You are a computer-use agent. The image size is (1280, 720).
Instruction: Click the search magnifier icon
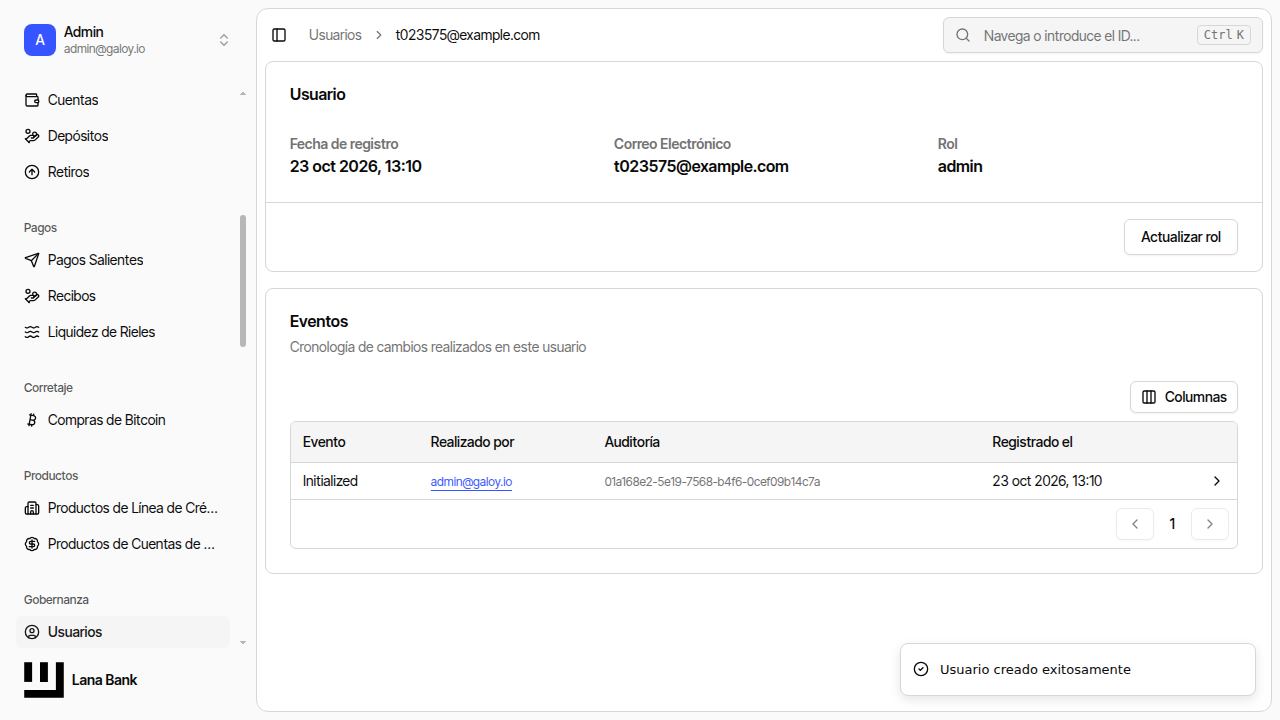[x=964, y=35]
